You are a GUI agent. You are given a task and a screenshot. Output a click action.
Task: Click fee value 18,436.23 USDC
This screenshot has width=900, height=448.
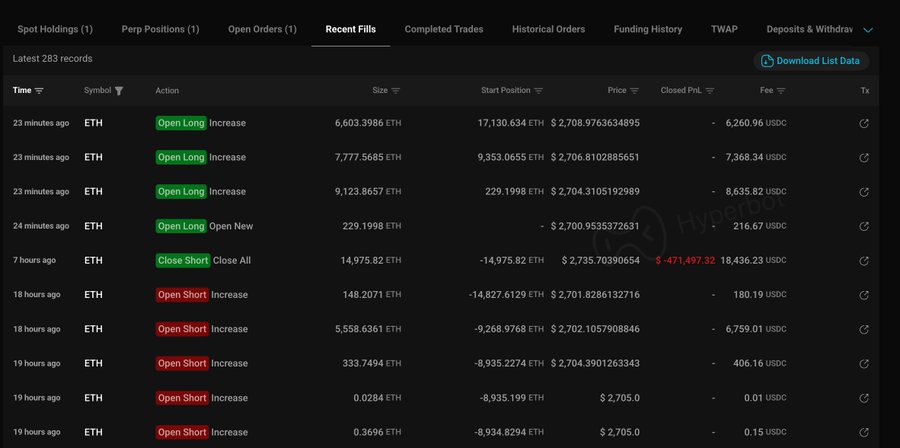753,260
